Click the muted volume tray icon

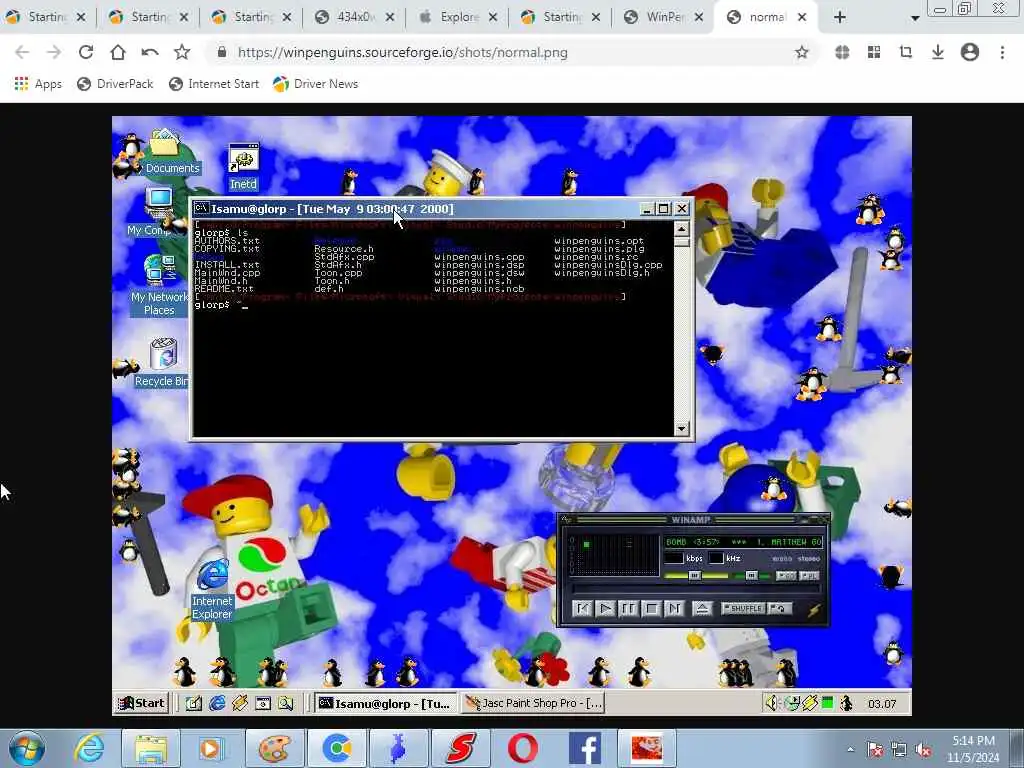tap(923, 749)
